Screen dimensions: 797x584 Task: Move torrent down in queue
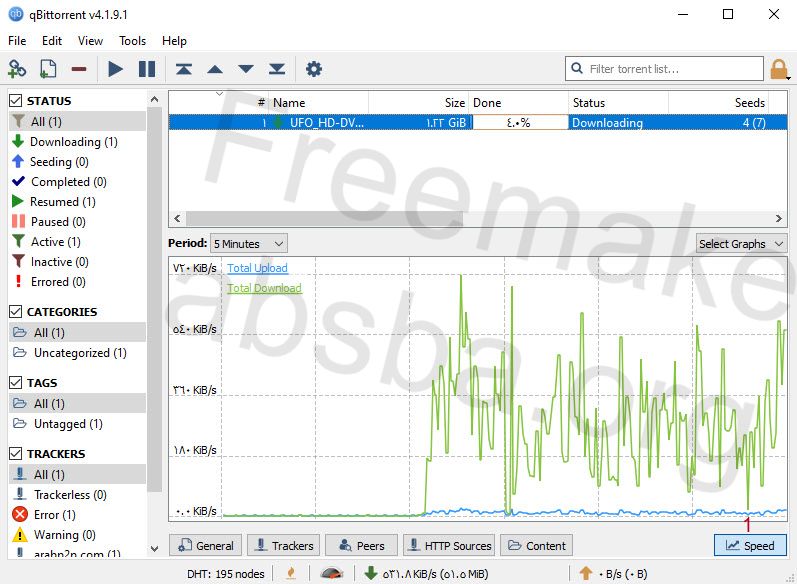point(246,69)
